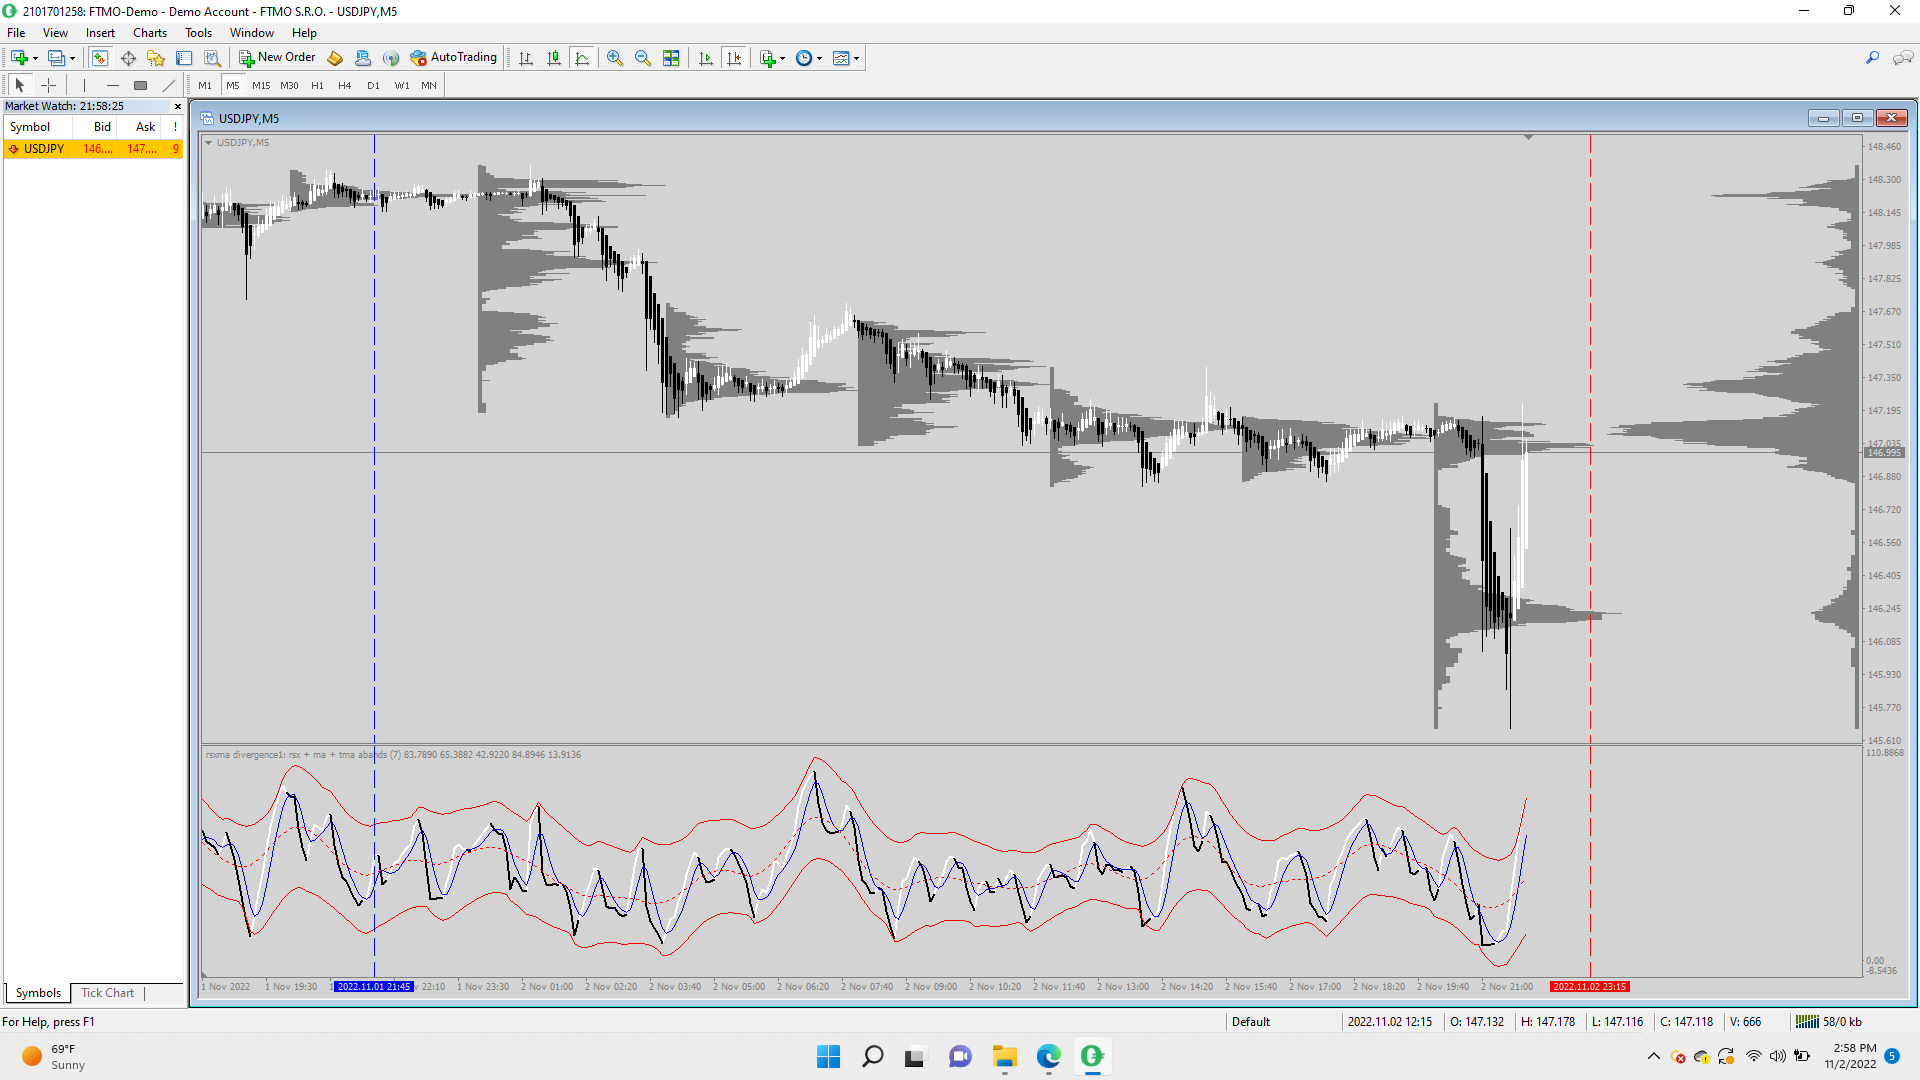Open the Data Window icon
1920x1080 pixels.
coord(128,58)
